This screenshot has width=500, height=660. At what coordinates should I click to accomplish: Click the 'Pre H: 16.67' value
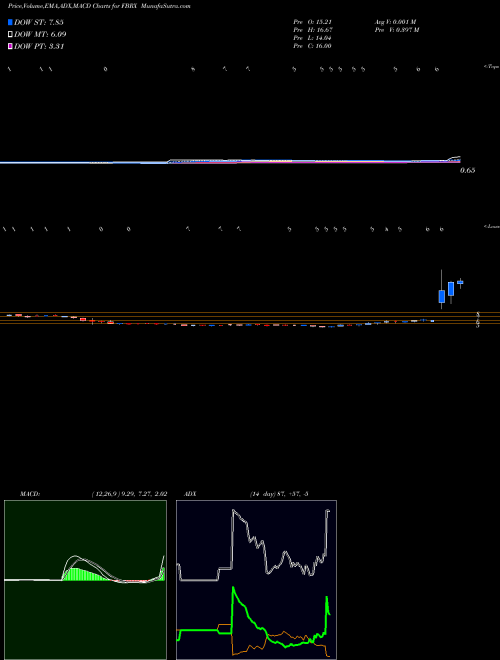312,30
